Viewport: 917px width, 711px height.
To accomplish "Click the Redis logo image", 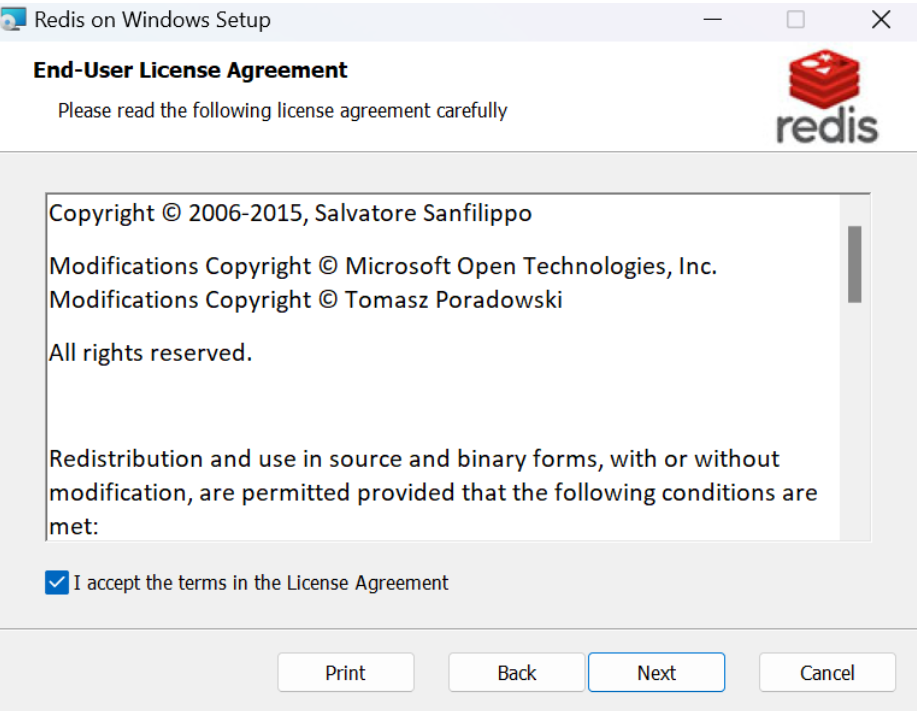I will [x=826, y=96].
